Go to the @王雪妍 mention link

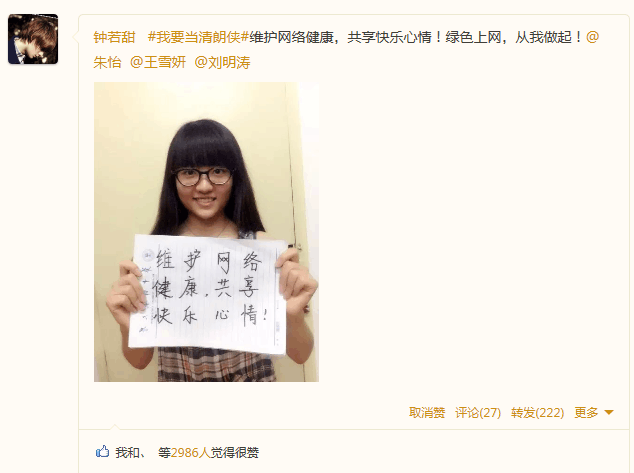[x=158, y=62]
